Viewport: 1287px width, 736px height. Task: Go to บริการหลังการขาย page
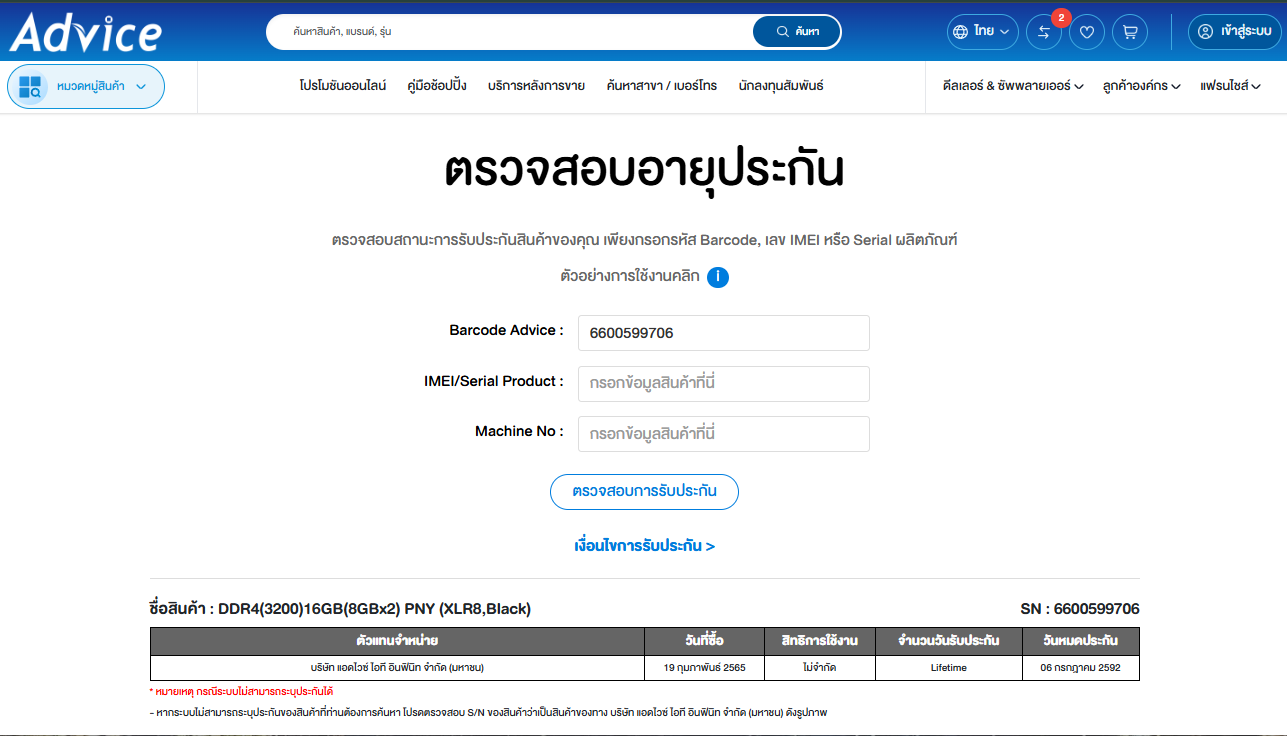click(536, 86)
